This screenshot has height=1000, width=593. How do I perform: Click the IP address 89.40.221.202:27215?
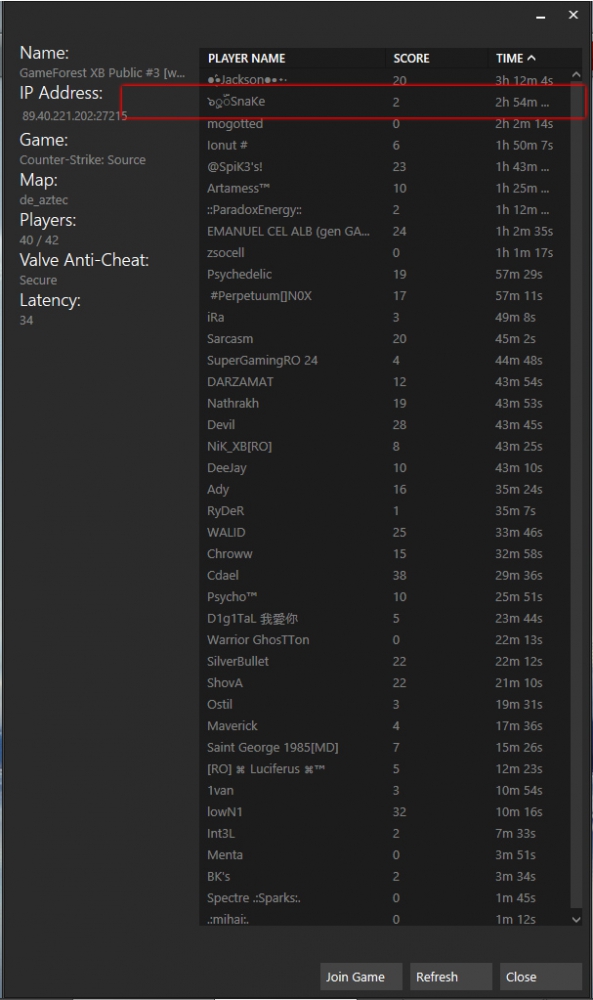[75, 115]
